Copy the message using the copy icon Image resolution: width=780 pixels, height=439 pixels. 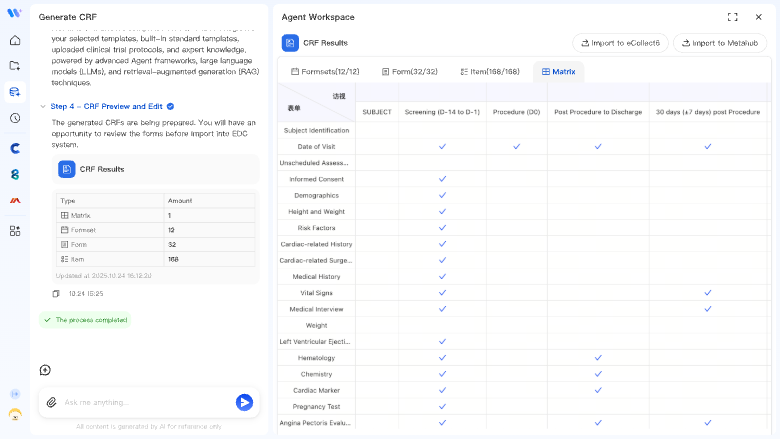point(56,294)
